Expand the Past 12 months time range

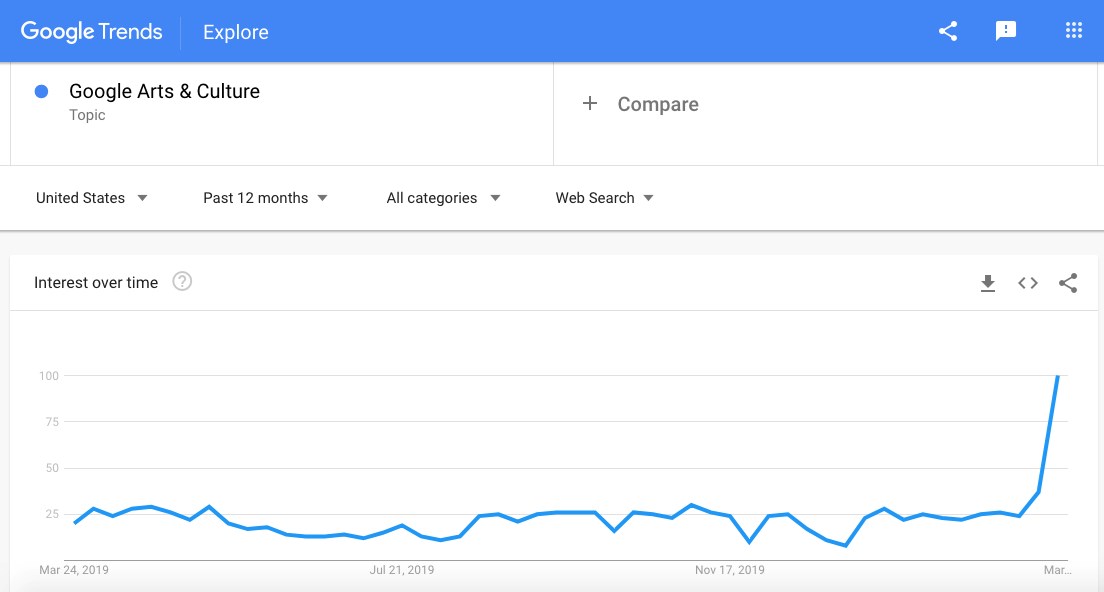click(265, 198)
